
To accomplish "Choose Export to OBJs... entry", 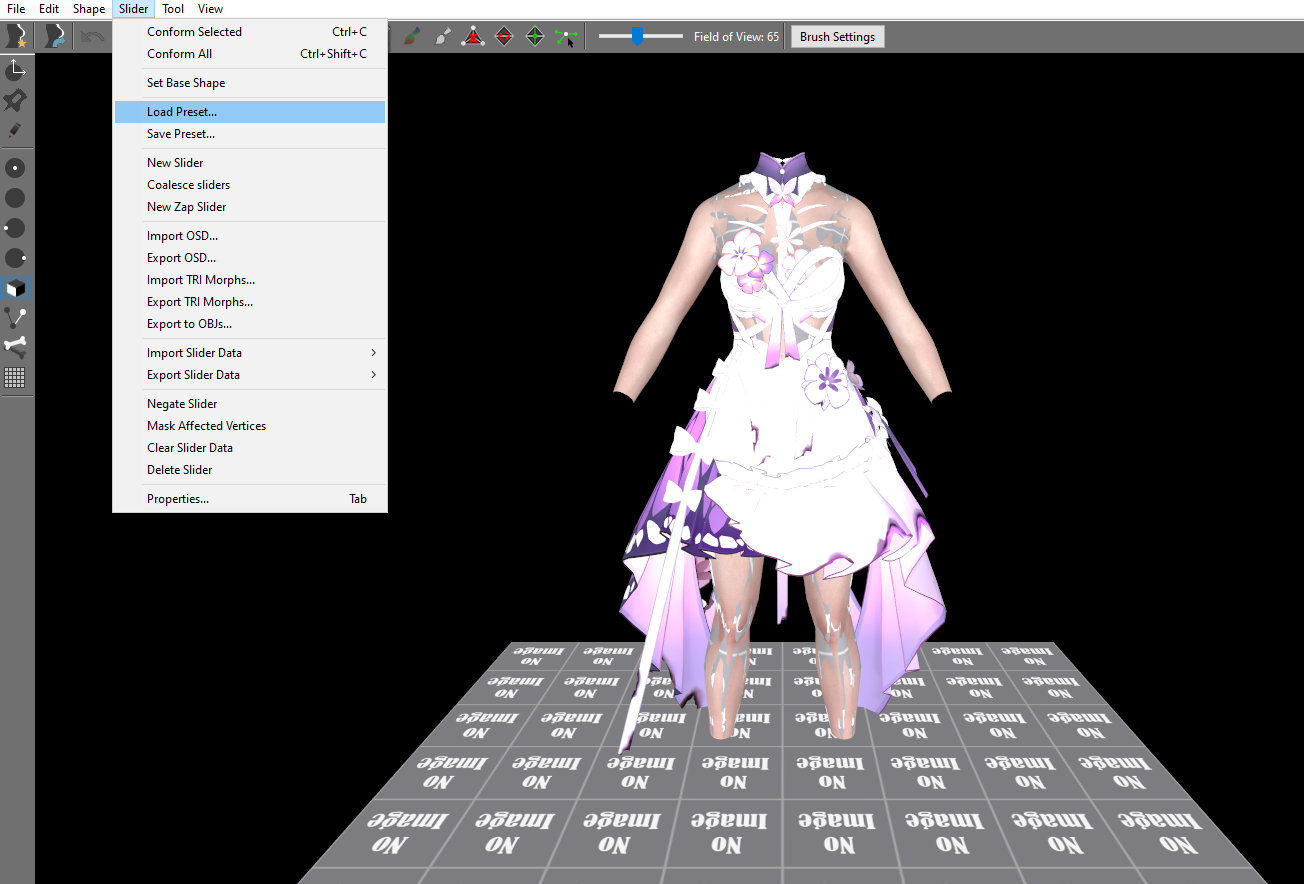I will coord(250,324).
